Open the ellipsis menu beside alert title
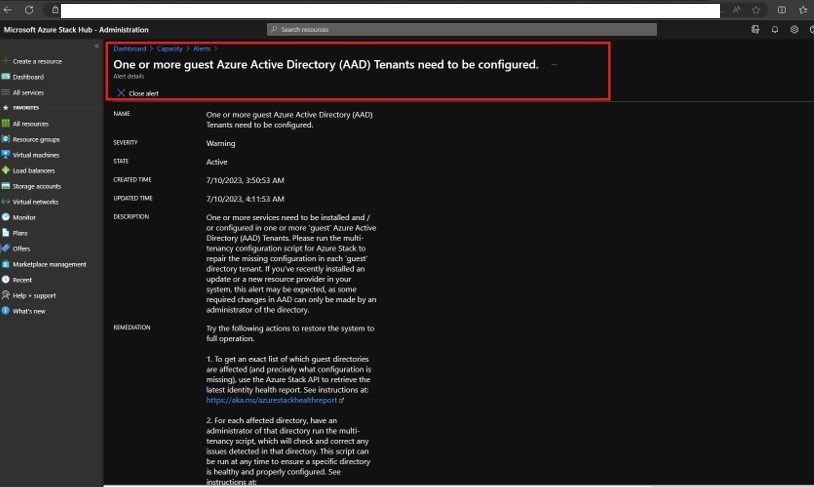Image resolution: width=814 pixels, height=487 pixels. pos(554,64)
